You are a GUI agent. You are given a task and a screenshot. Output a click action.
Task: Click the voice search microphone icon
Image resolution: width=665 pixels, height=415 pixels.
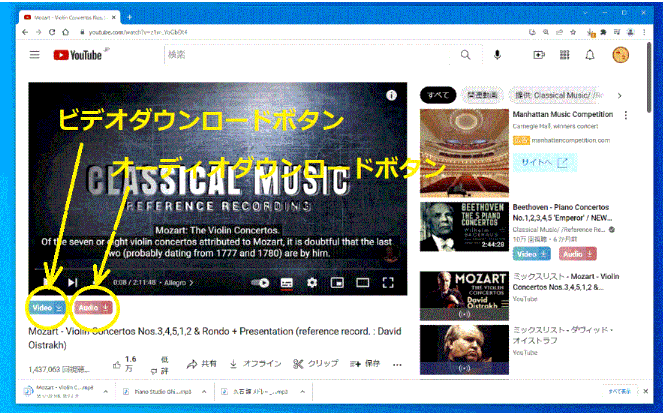tap(499, 55)
